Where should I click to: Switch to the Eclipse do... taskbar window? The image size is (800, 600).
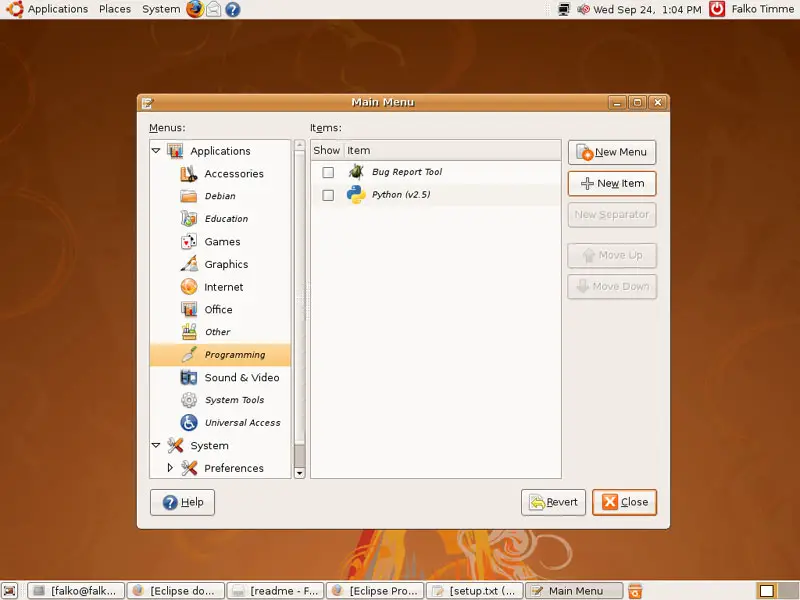(x=176, y=590)
